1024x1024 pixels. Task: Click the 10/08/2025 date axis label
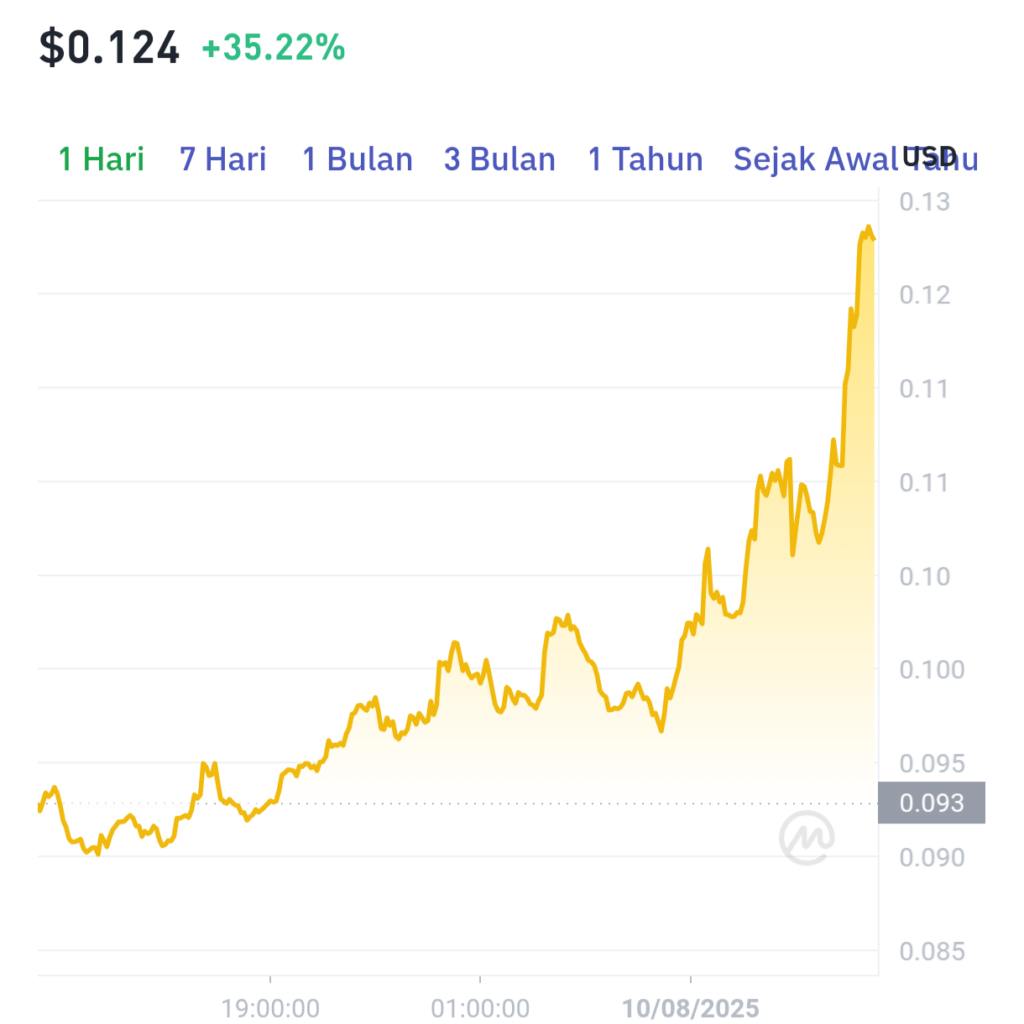coord(690,1008)
